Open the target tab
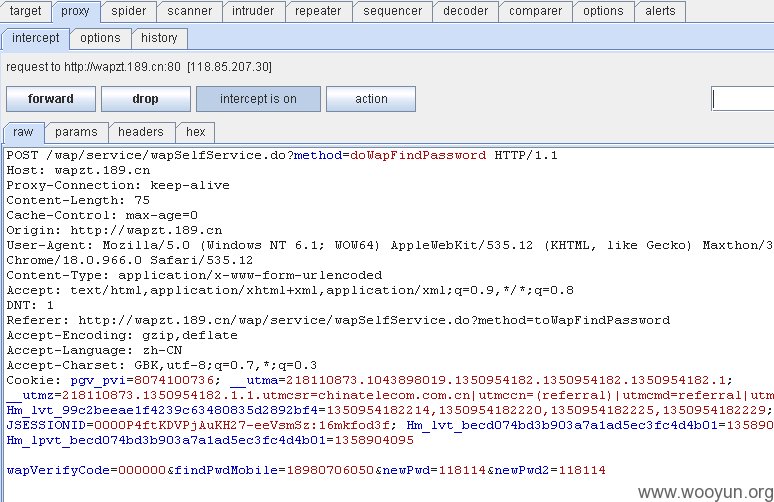Screen dimensions: 774x502 25,11
